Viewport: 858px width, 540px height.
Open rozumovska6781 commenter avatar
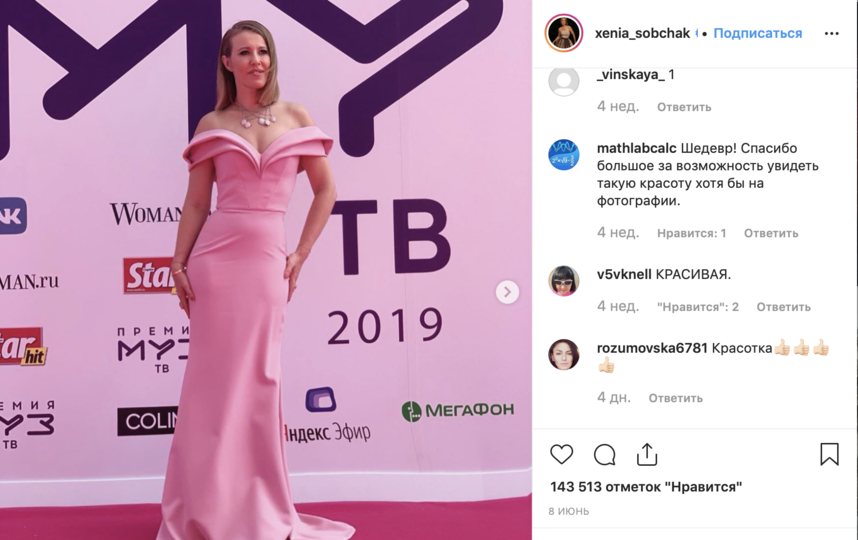pyautogui.click(x=564, y=355)
